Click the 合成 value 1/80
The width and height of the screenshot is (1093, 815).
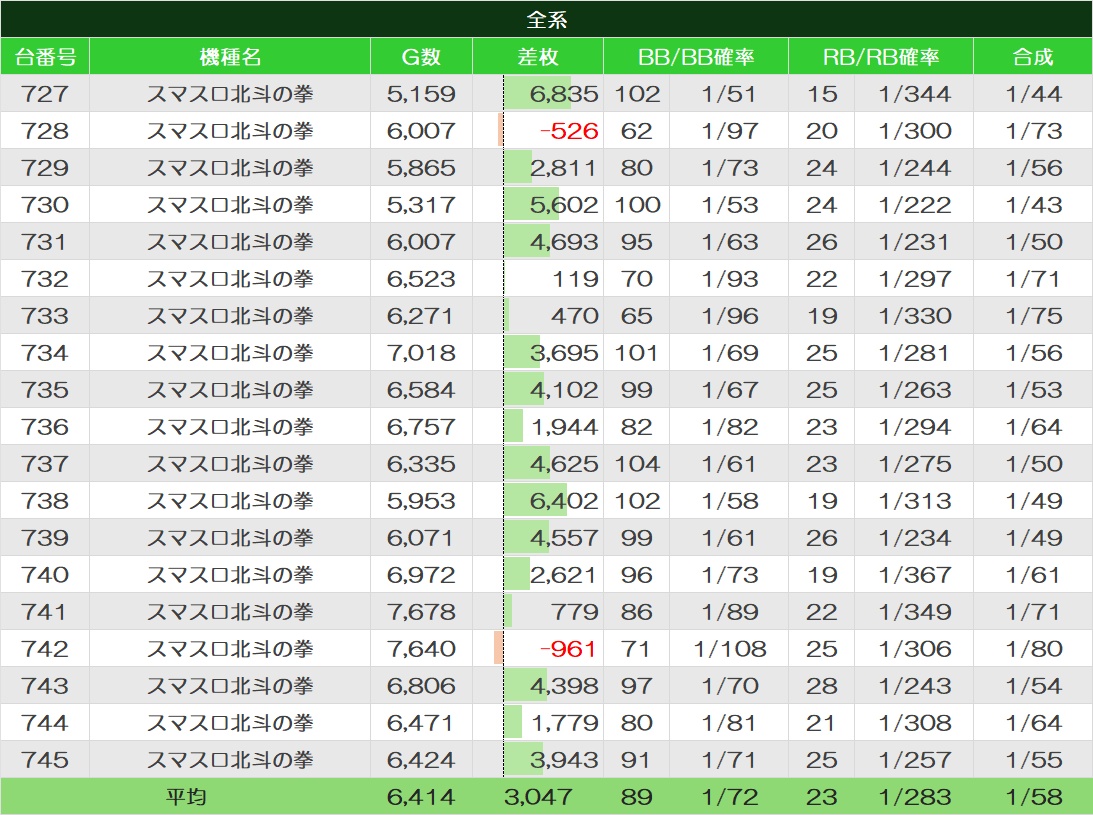point(1033,648)
